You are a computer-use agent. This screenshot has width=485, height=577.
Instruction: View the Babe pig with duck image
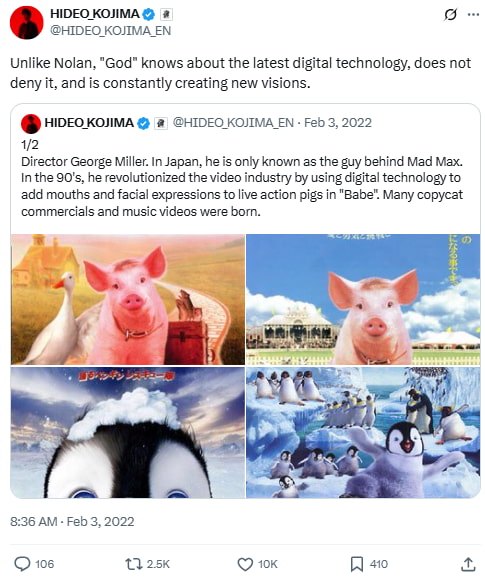pyautogui.click(x=128, y=299)
